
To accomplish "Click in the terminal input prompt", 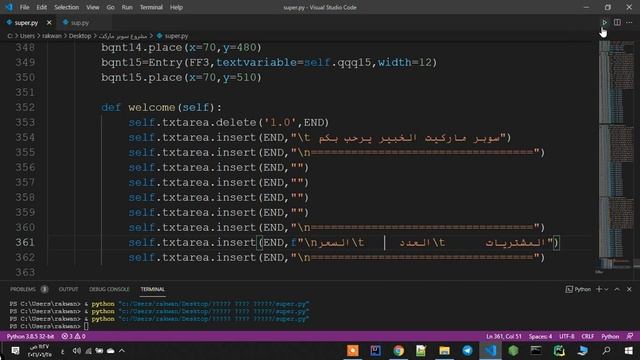I will [x=86, y=326].
